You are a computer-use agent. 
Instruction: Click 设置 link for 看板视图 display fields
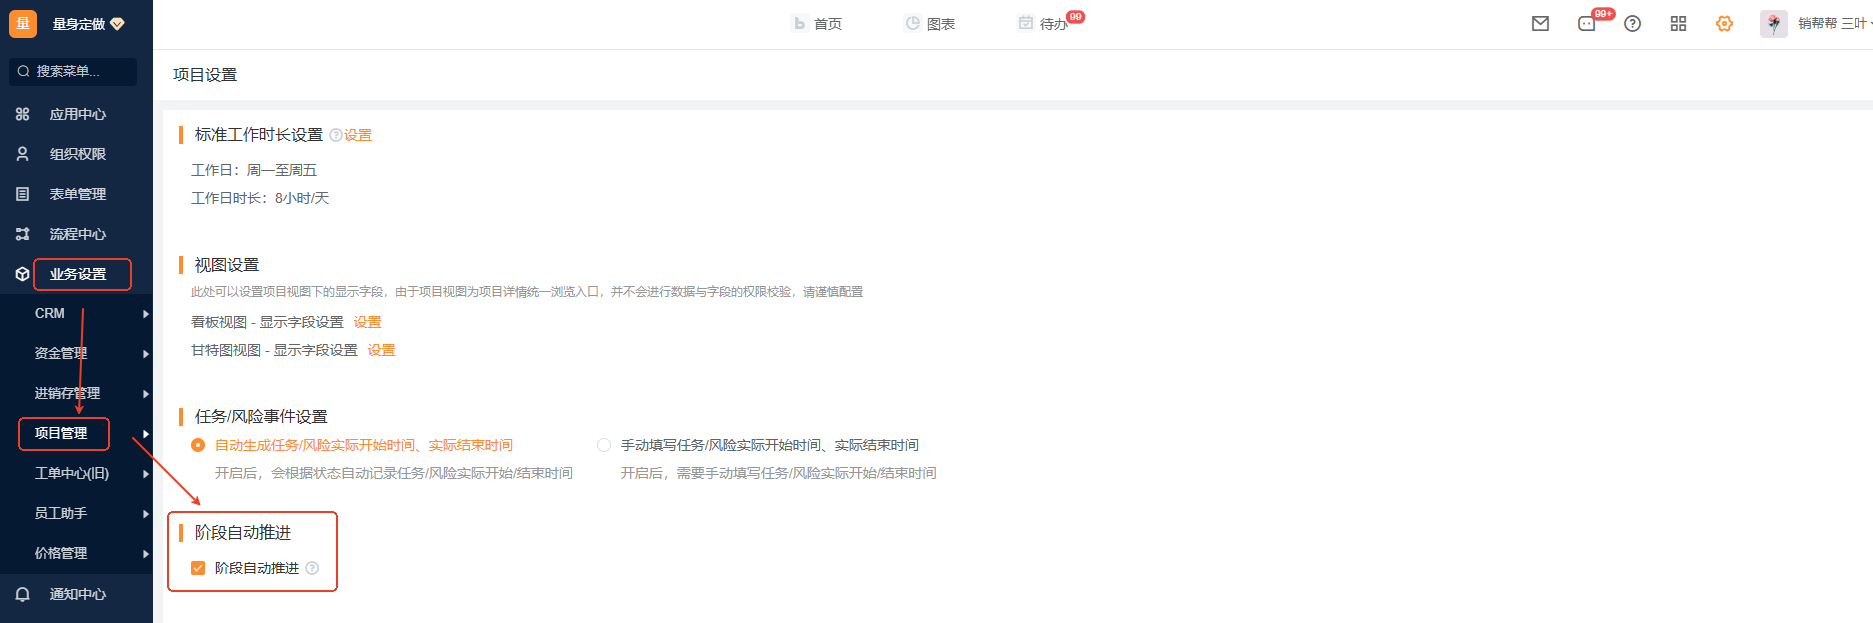367,322
